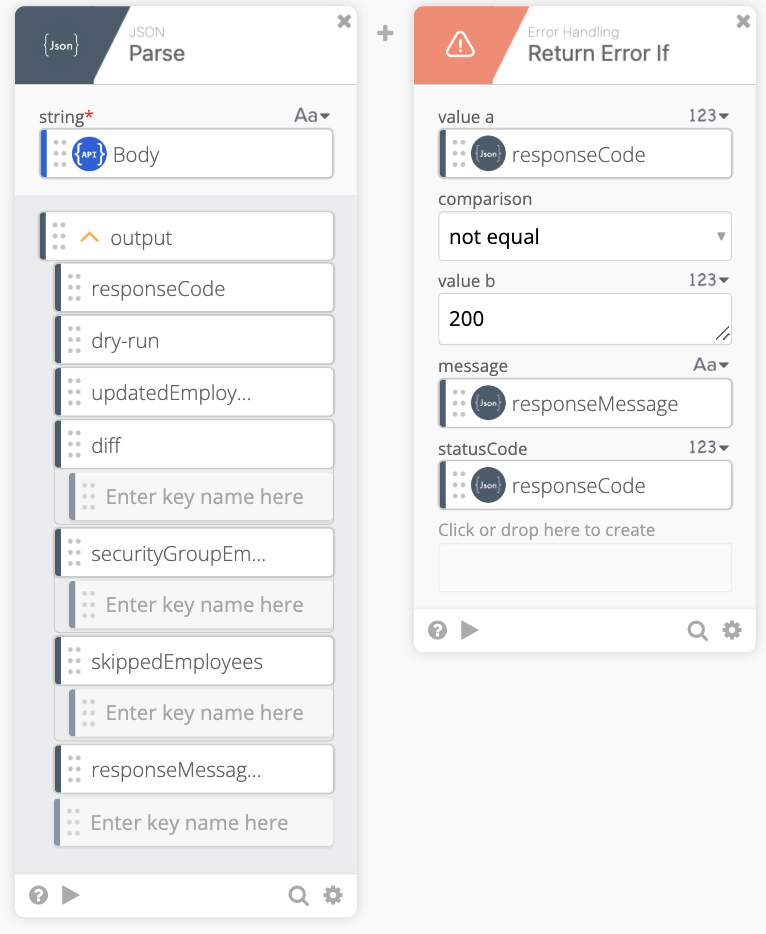Open the value a type dropdown 123
This screenshot has height=934, width=766.
coord(709,116)
